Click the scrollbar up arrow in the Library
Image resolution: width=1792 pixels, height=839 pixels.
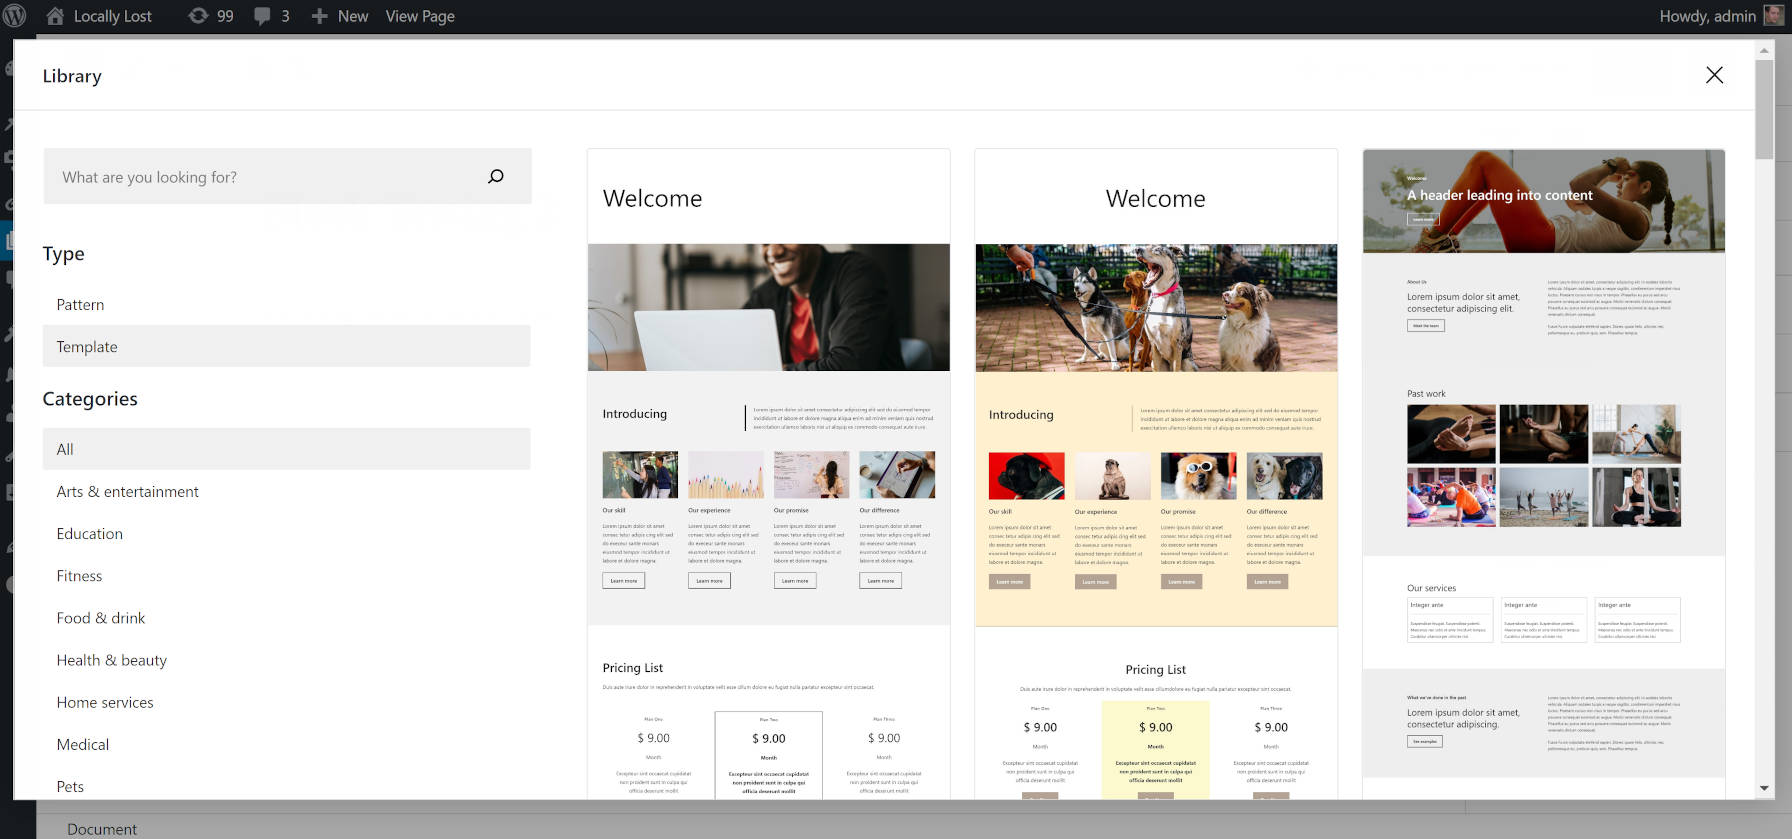[x=1764, y=50]
